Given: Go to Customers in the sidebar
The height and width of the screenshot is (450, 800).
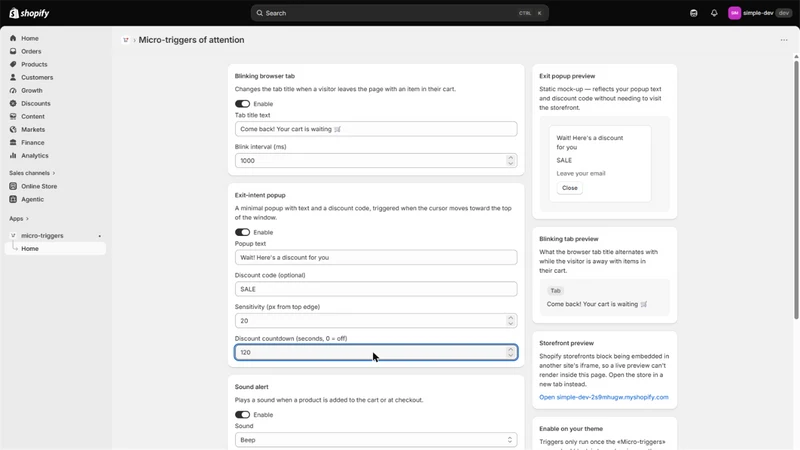Looking at the screenshot, I should 37,77.
